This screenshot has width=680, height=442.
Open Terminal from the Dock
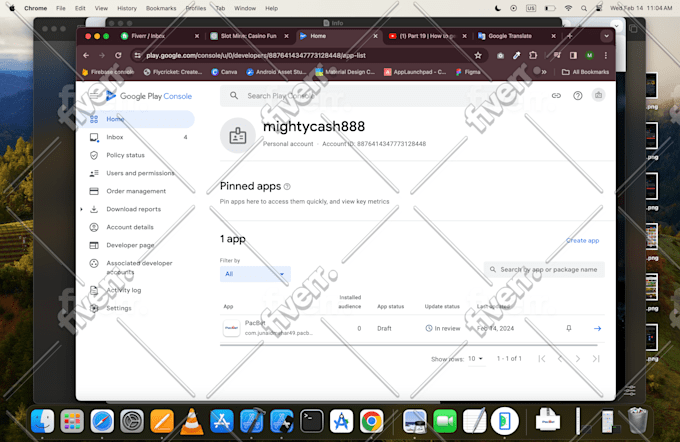[x=312, y=421]
